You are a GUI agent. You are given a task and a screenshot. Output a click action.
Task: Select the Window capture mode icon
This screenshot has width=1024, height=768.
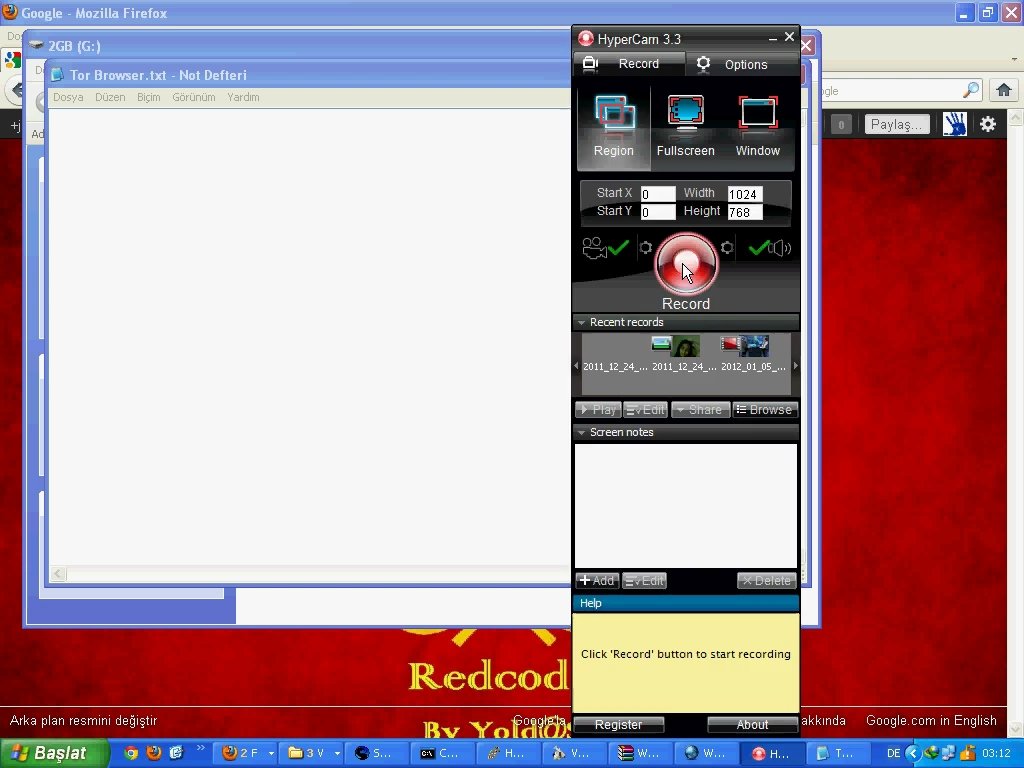click(x=758, y=127)
